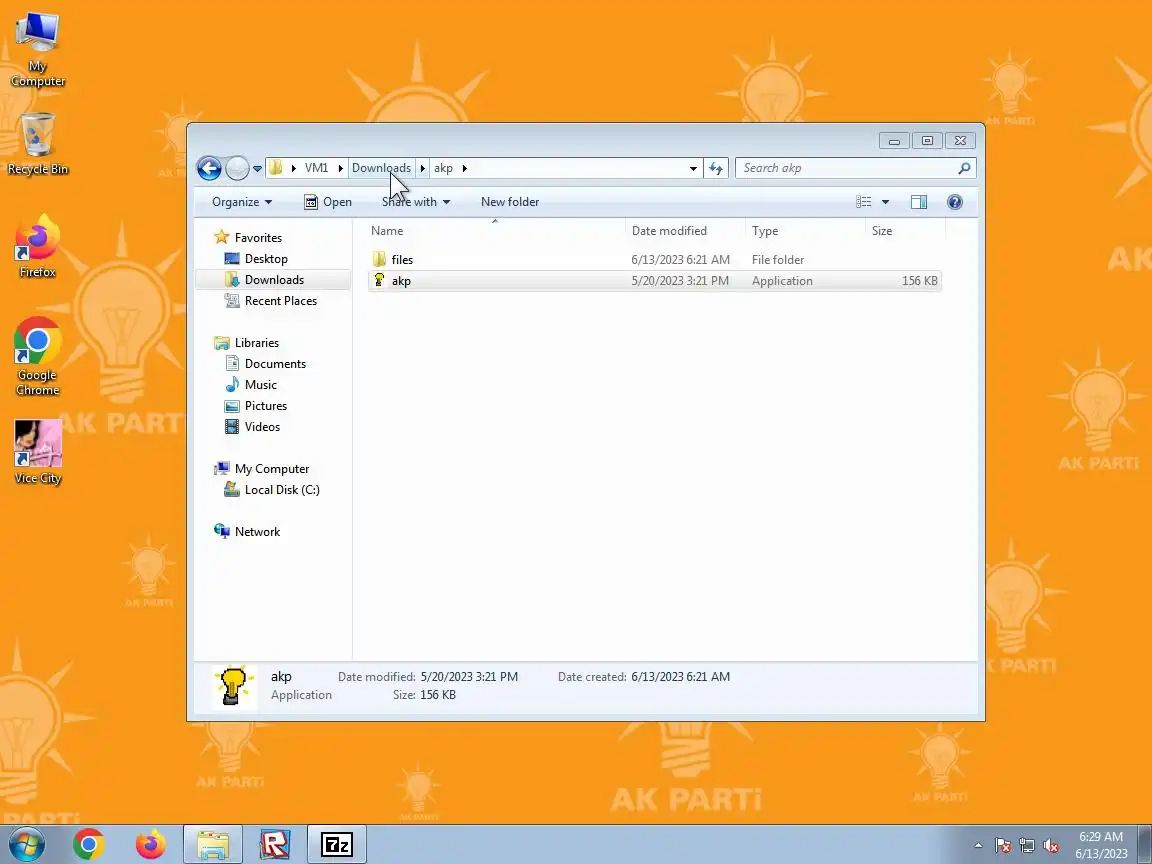Screen dimensions: 1152x864
Task: Click the Show desktop button at taskbar end
Action: coord(1145,845)
